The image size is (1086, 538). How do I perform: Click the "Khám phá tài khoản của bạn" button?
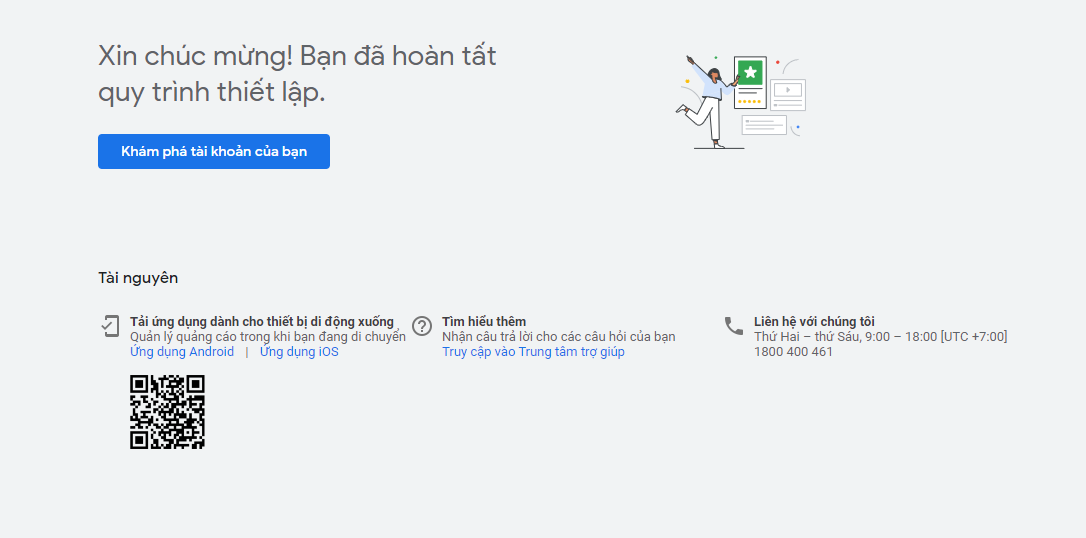(x=213, y=152)
